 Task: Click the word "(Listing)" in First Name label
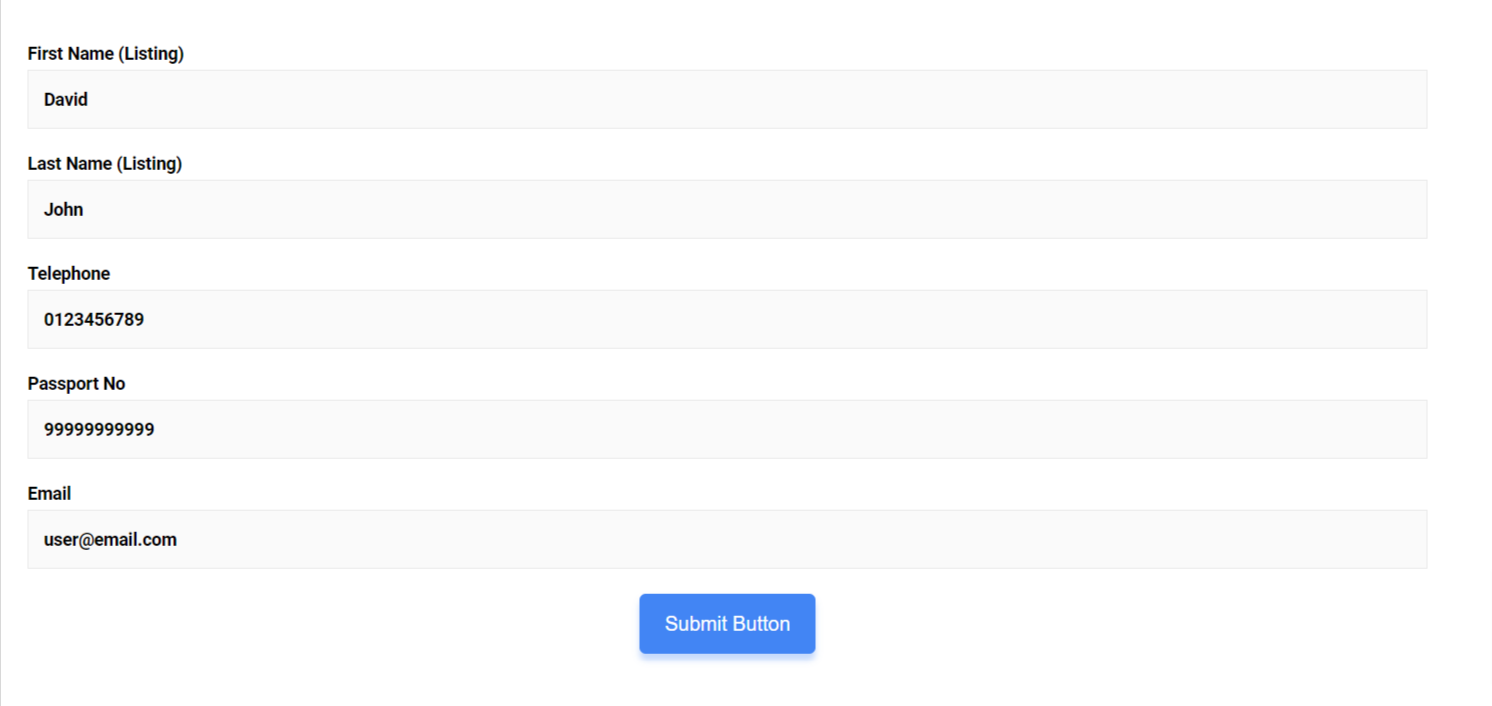[x=151, y=54]
